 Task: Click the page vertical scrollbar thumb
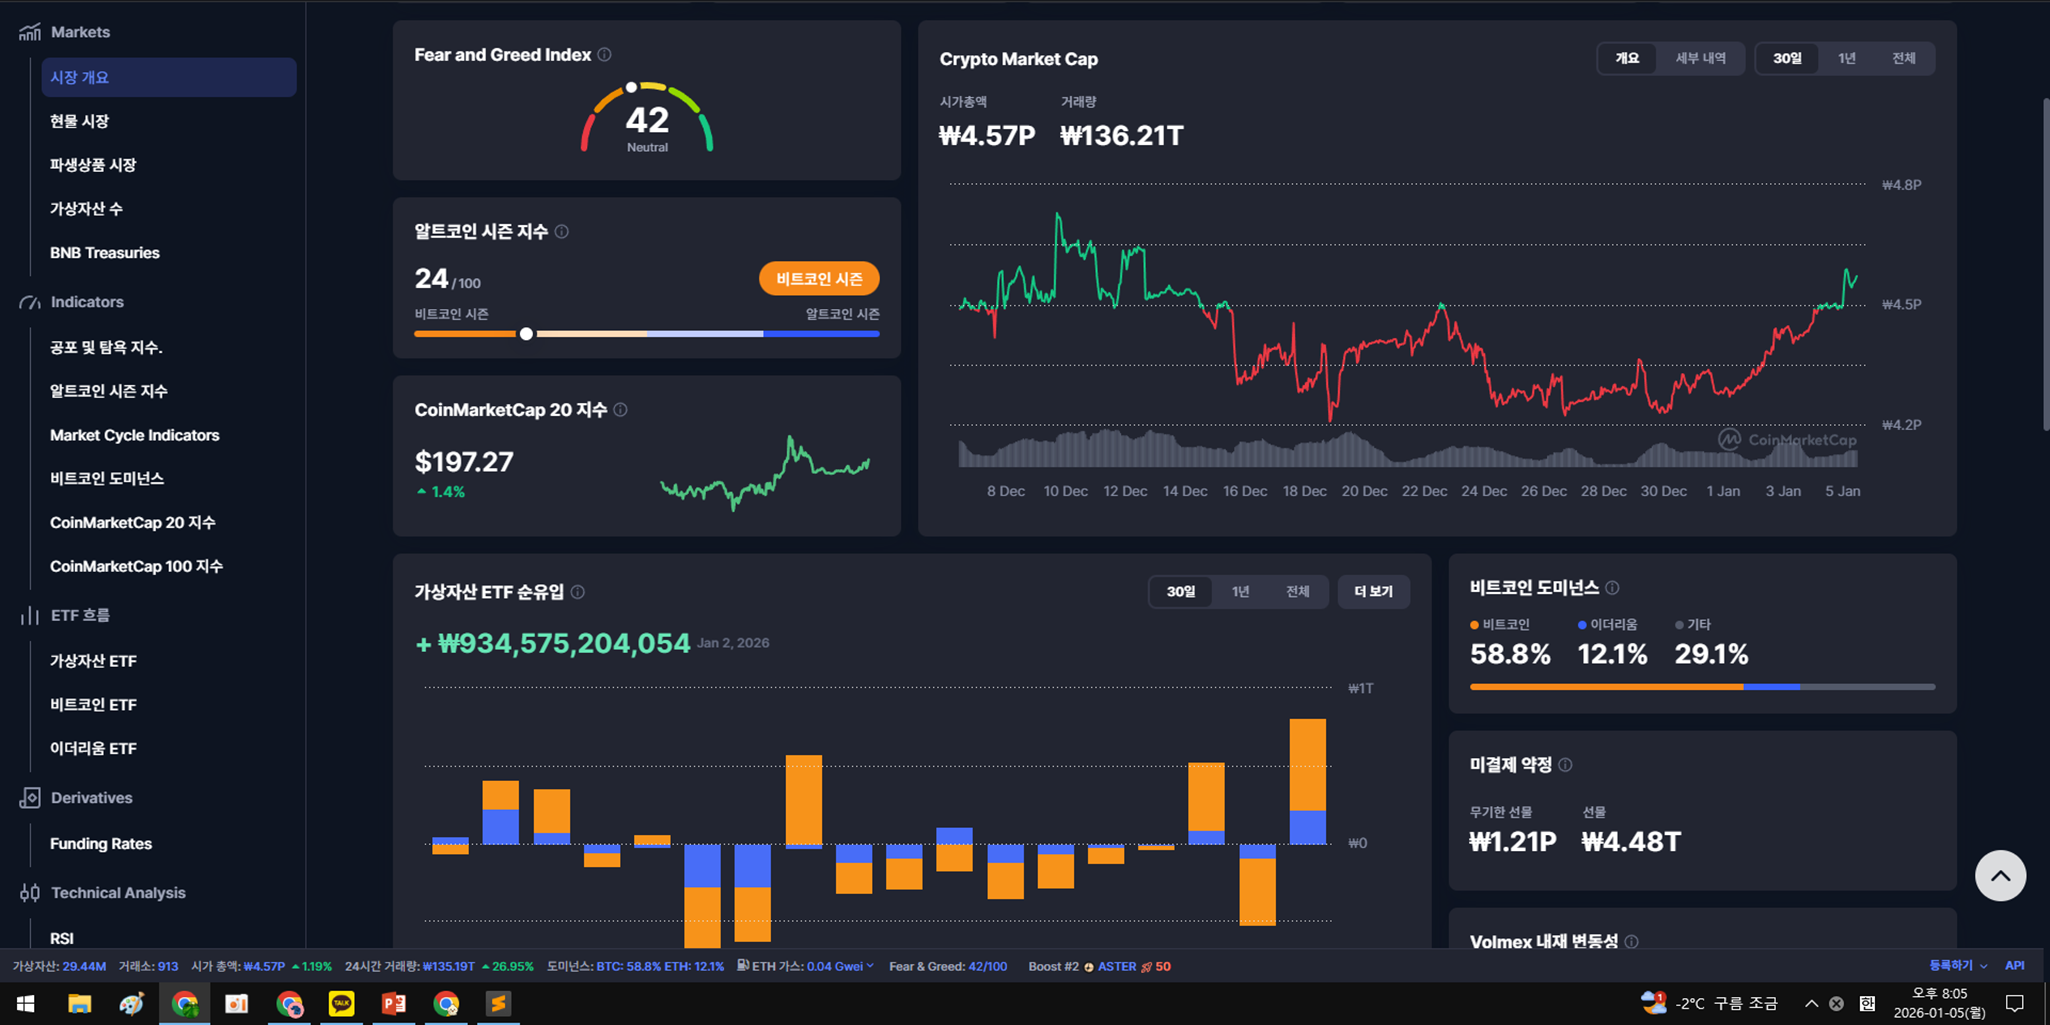pos(2045,265)
